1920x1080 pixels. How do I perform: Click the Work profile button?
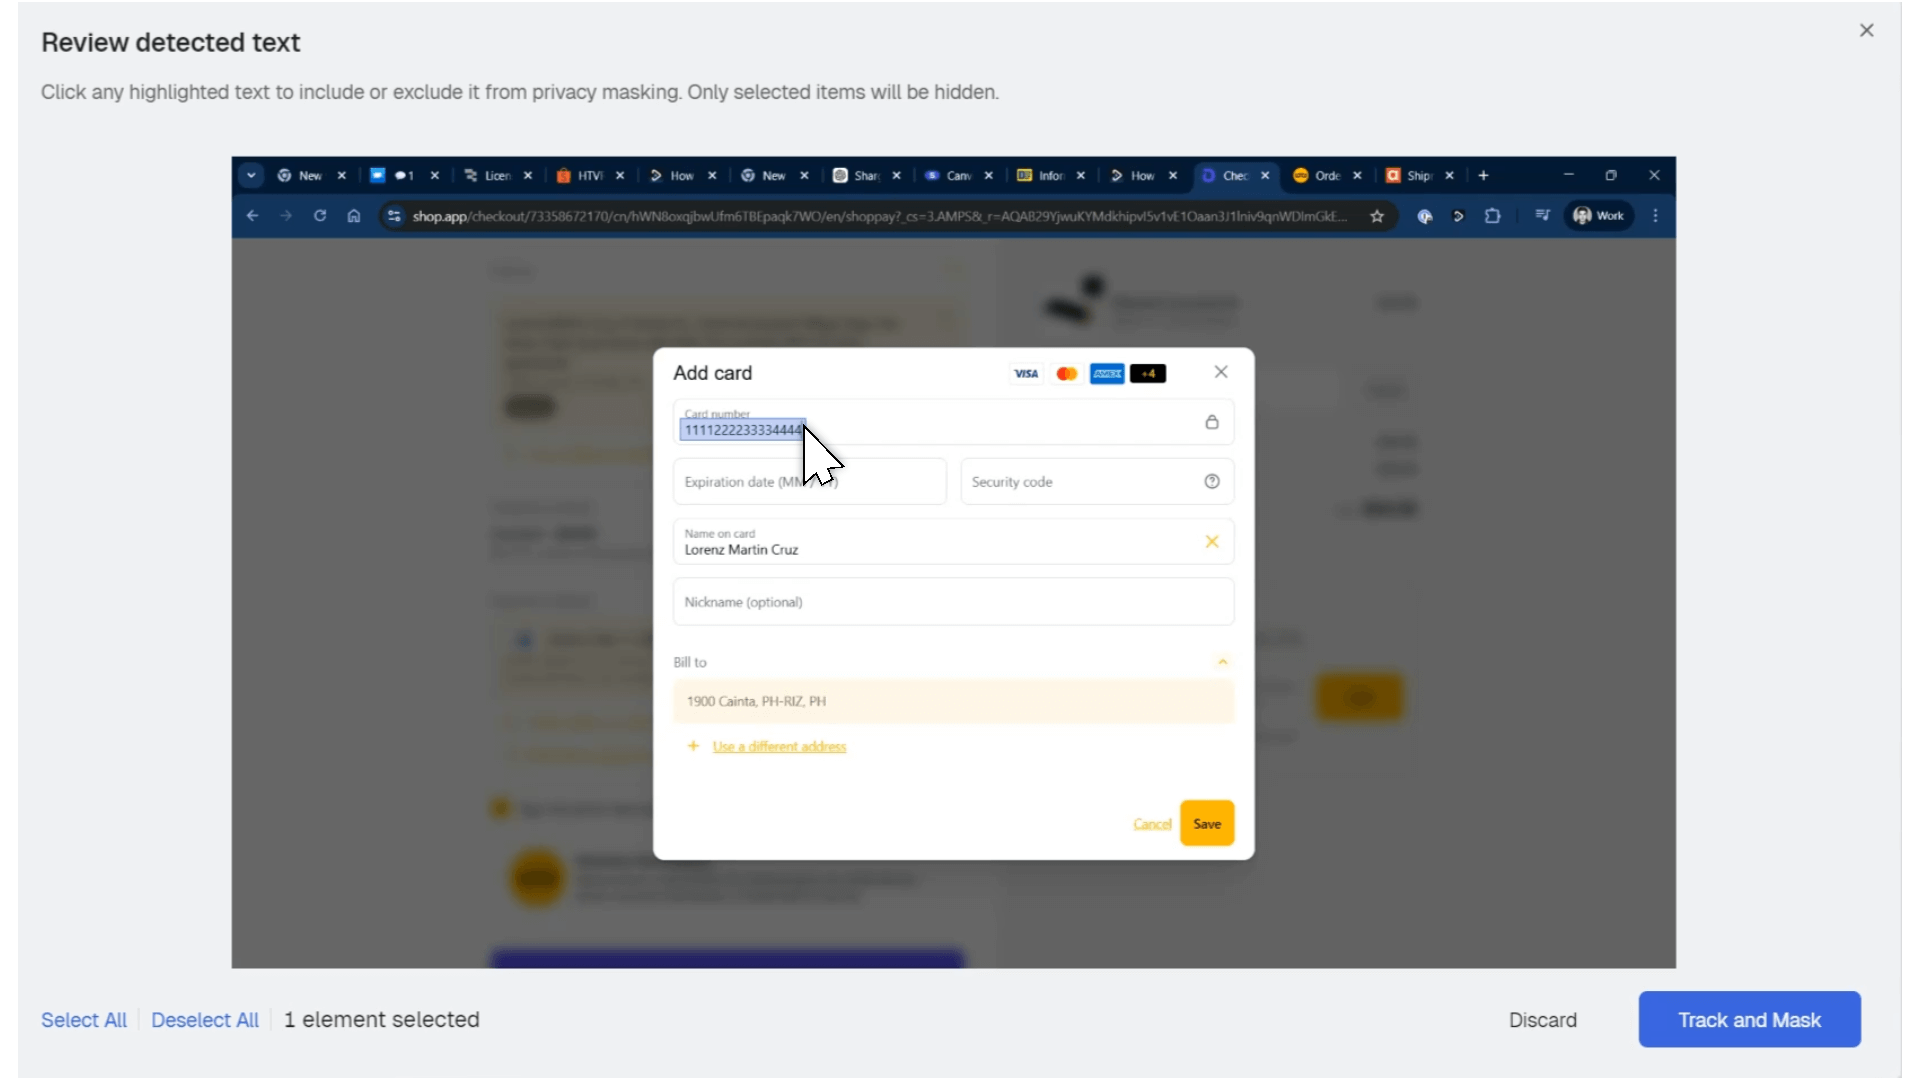(1598, 216)
